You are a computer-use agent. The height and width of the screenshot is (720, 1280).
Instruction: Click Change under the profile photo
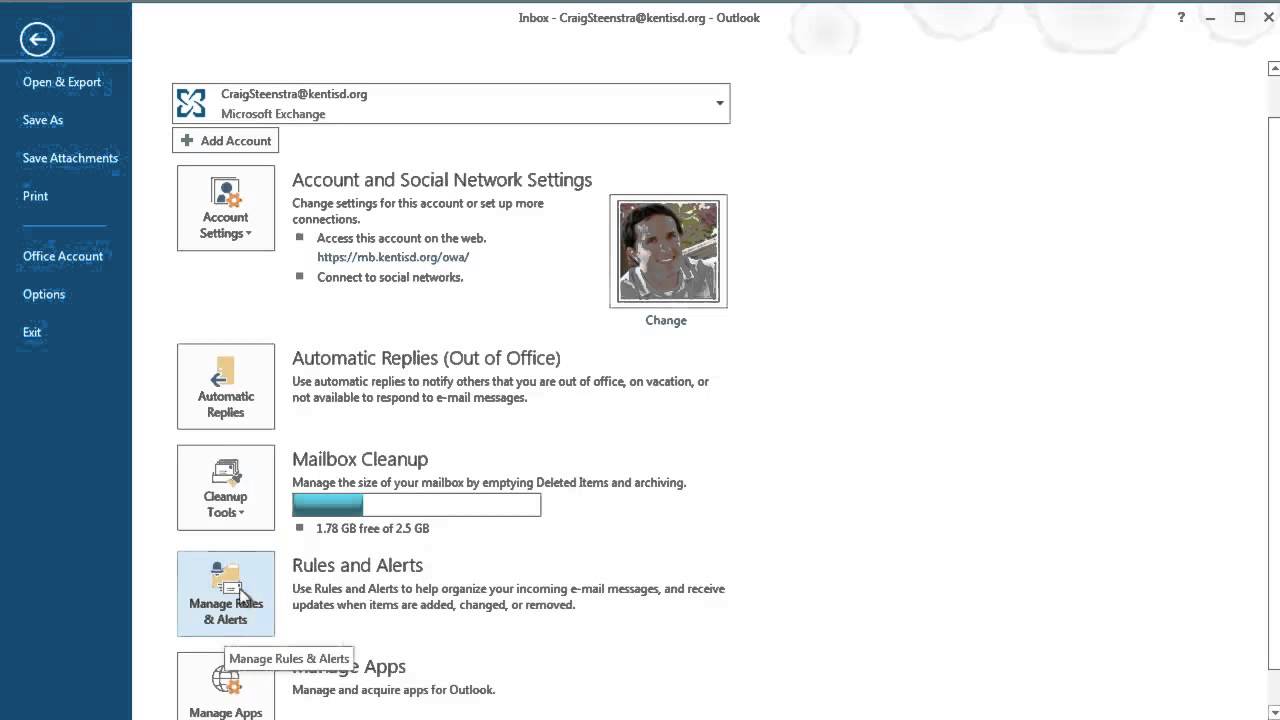click(666, 320)
